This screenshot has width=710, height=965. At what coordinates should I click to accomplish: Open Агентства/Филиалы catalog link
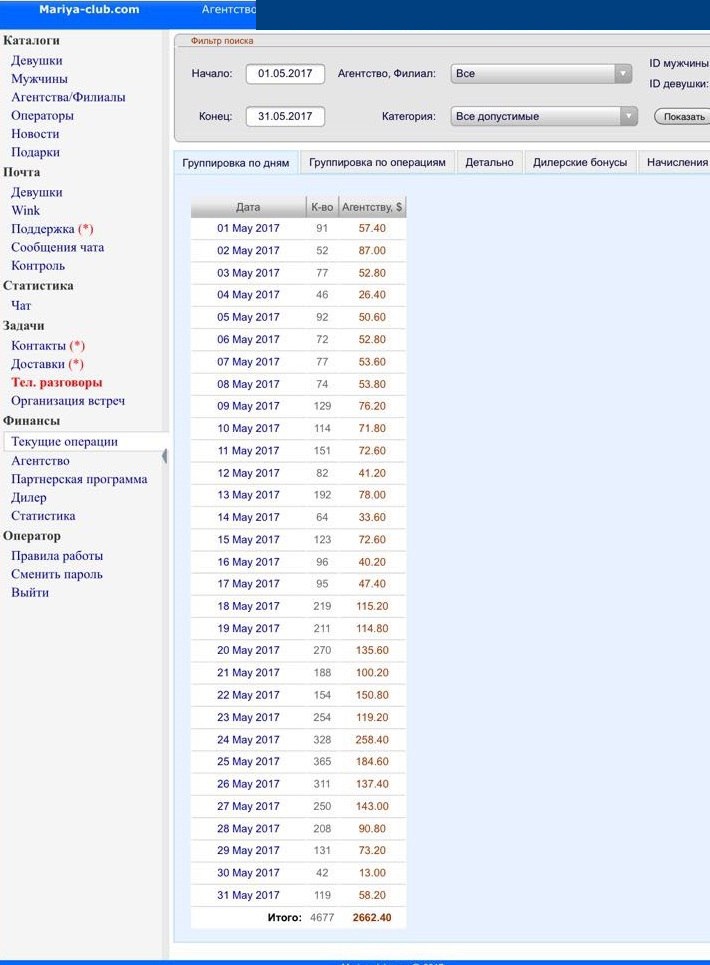pyautogui.click(x=68, y=97)
